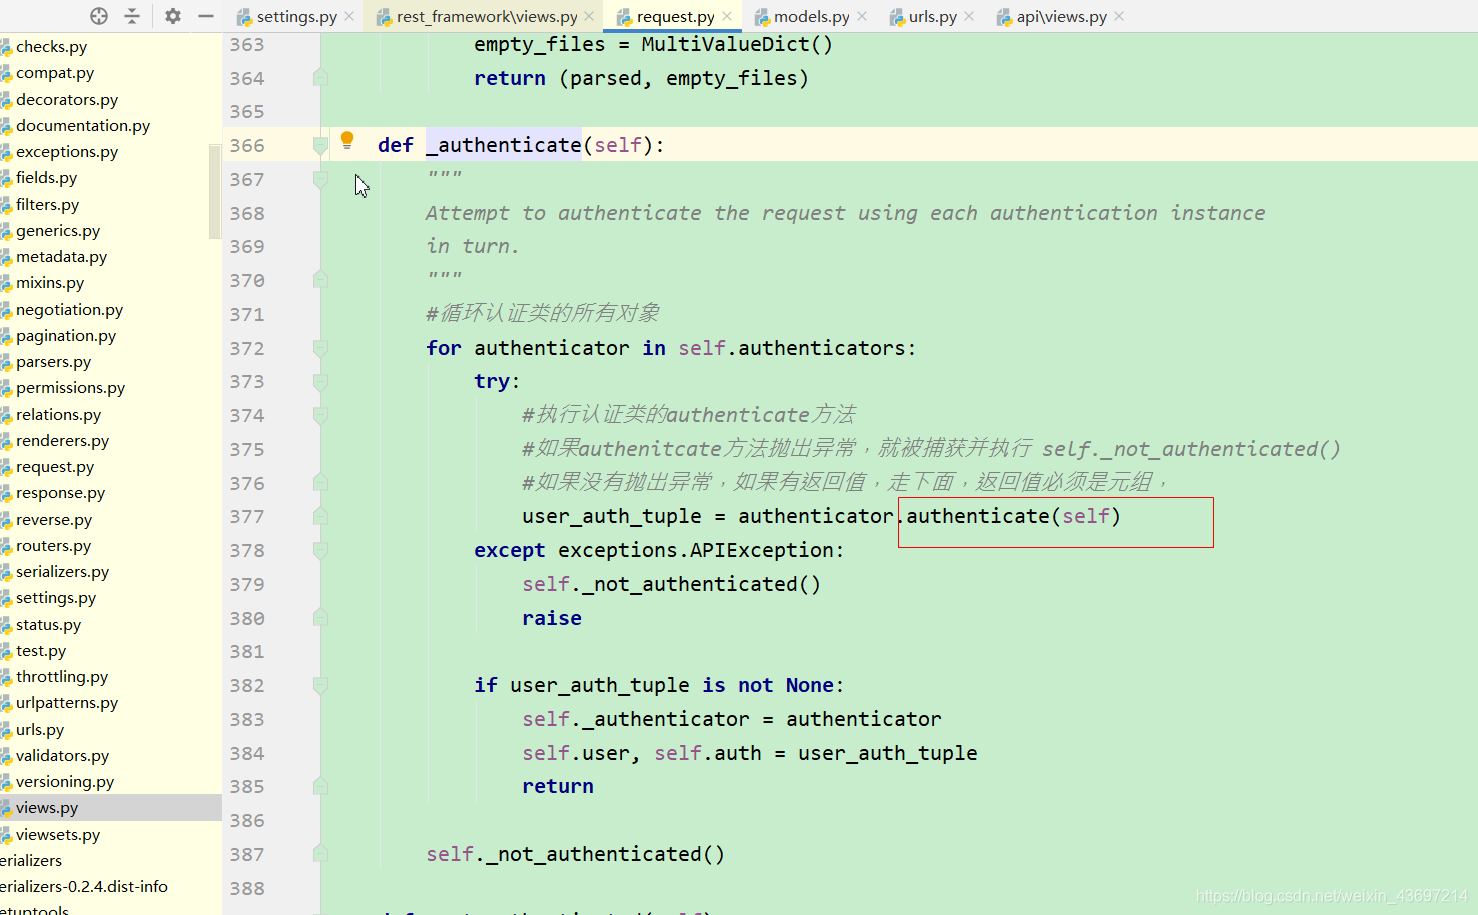Select test.py file

(41, 650)
